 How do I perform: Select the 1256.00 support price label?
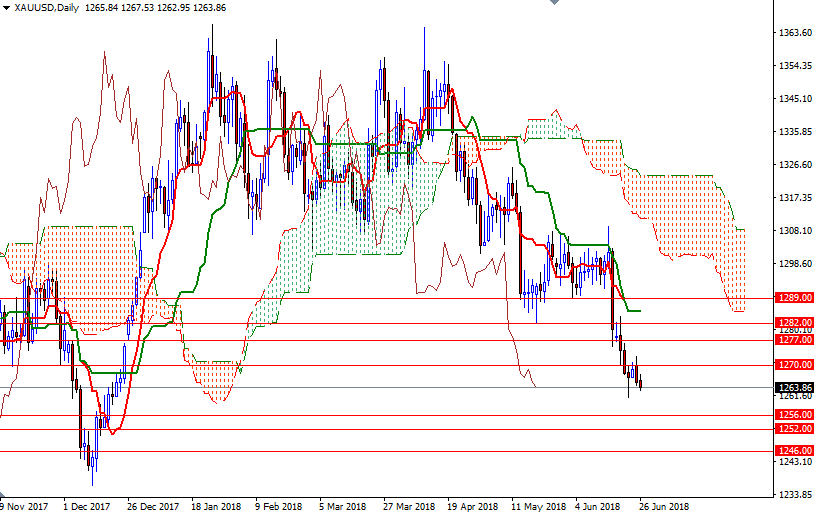(x=792, y=415)
